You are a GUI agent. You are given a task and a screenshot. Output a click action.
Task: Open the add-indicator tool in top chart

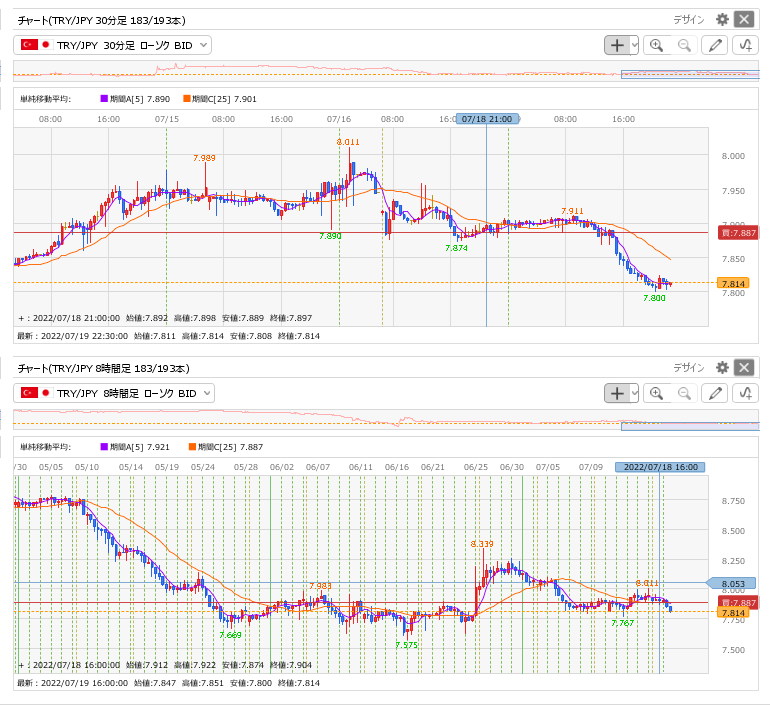pos(745,45)
